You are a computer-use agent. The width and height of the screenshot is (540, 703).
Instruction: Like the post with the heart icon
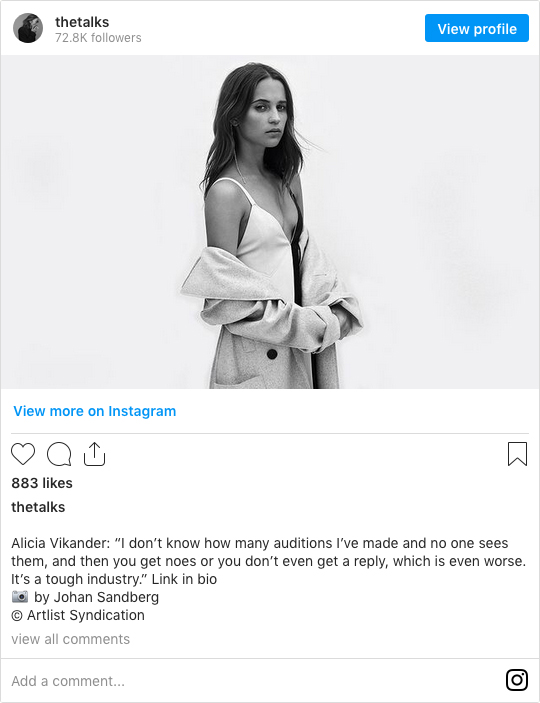[23, 454]
